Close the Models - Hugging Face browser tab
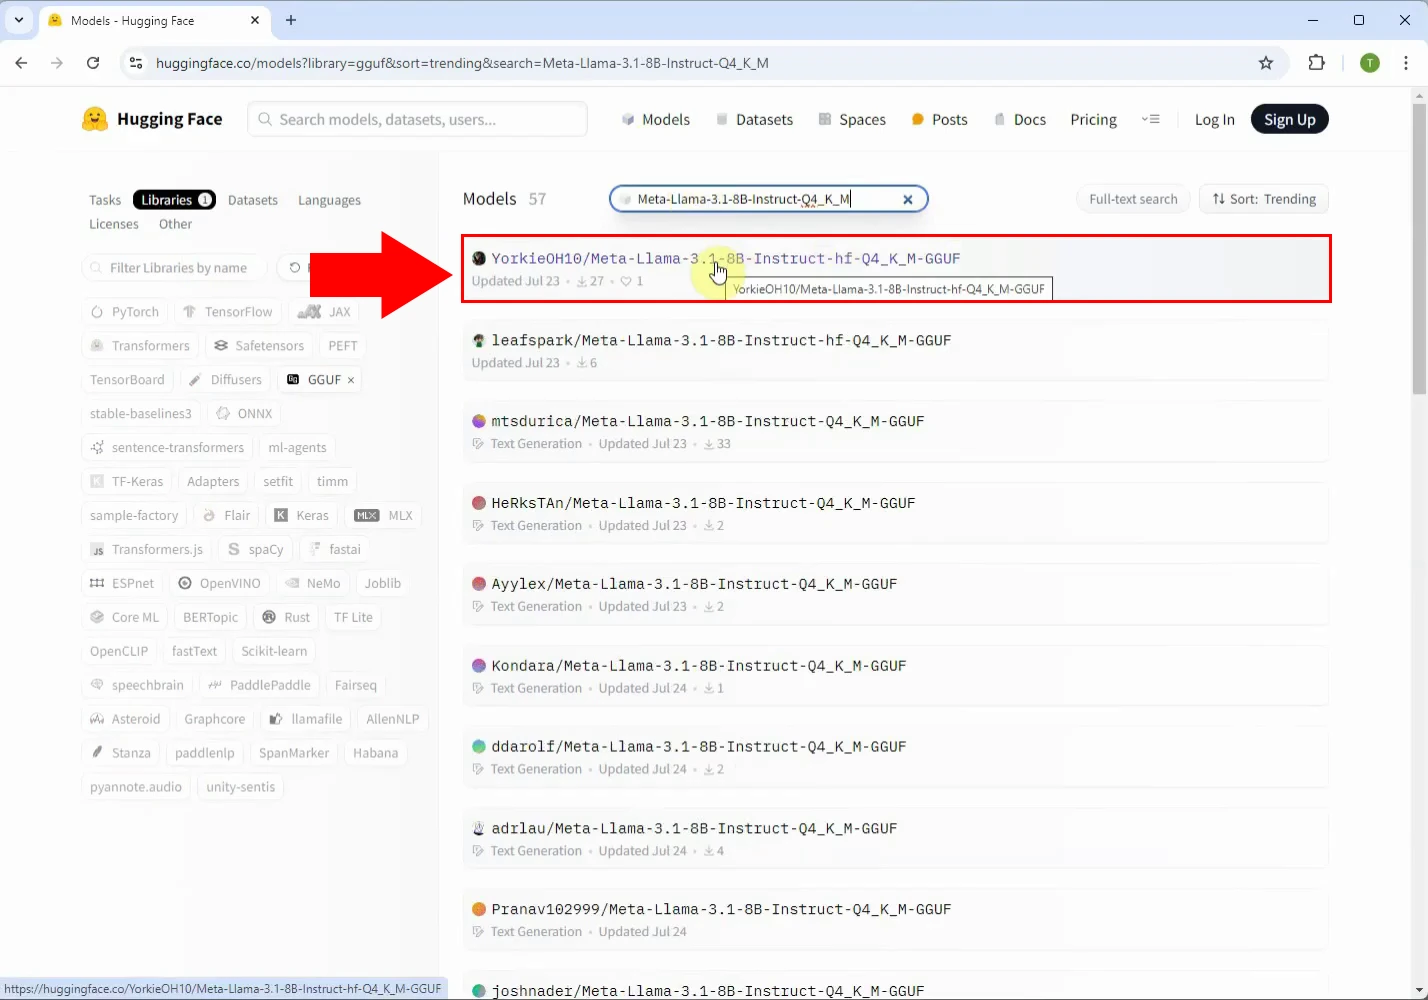This screenshot has width=1428, height=1000. tap(255, 20)
